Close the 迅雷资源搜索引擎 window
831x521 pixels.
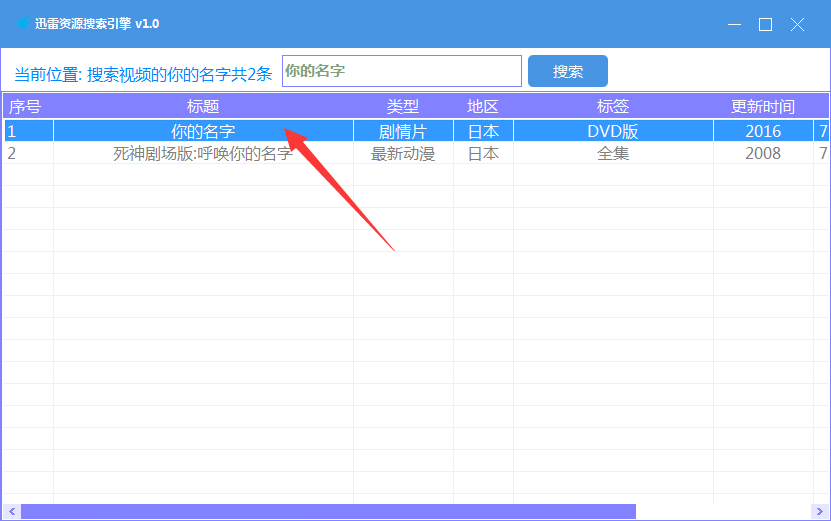(x=797, y=24)
